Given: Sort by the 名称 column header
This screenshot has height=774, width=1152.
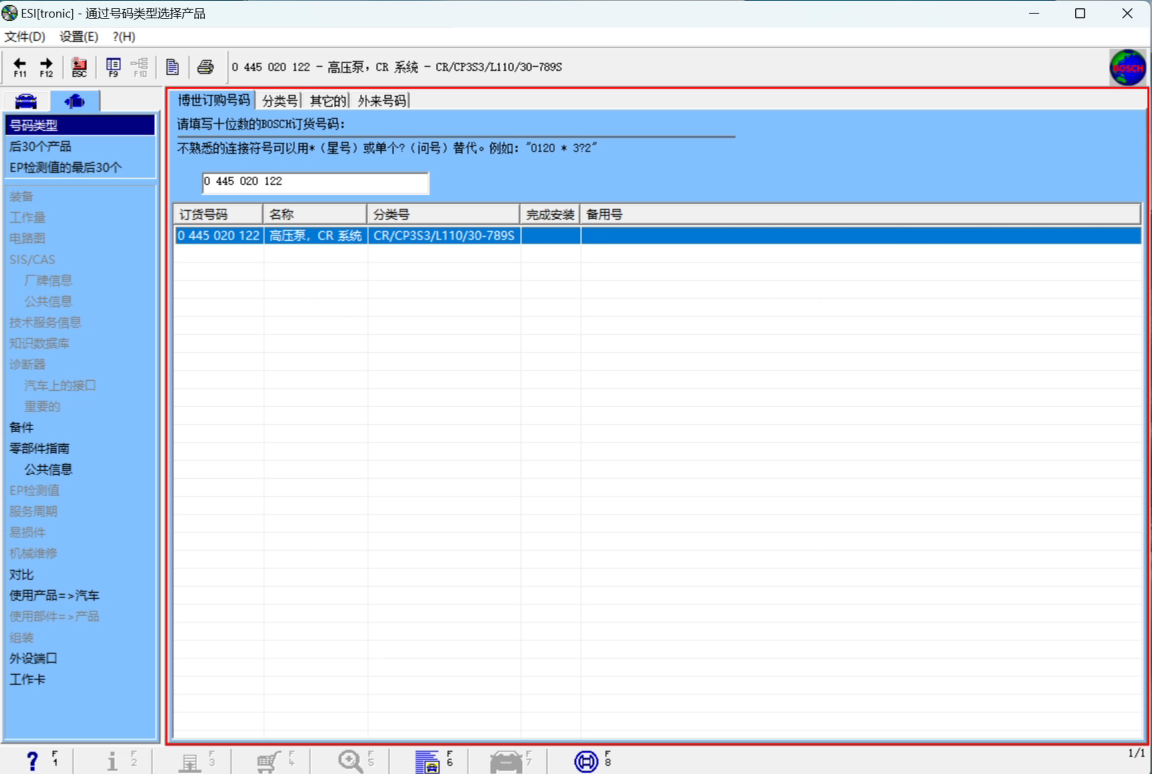Looking at the screenshot, I should 315,214.
